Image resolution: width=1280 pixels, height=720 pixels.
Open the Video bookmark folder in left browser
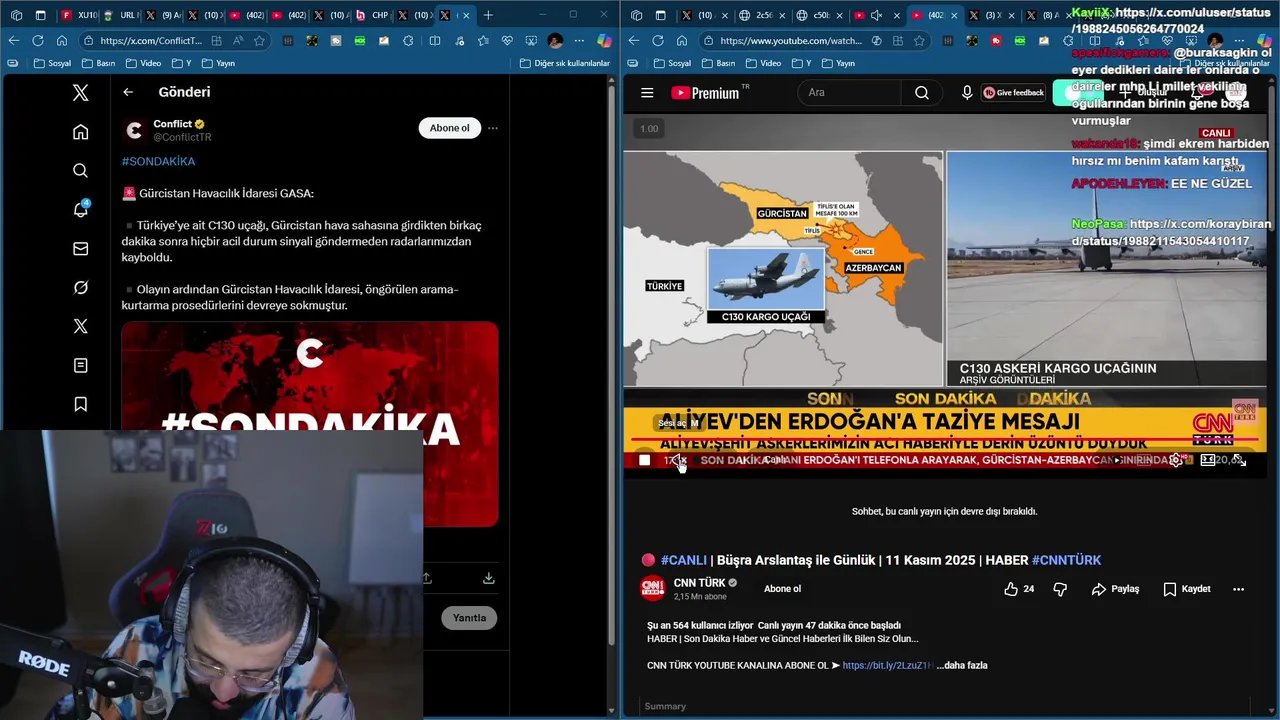point(144,63)
